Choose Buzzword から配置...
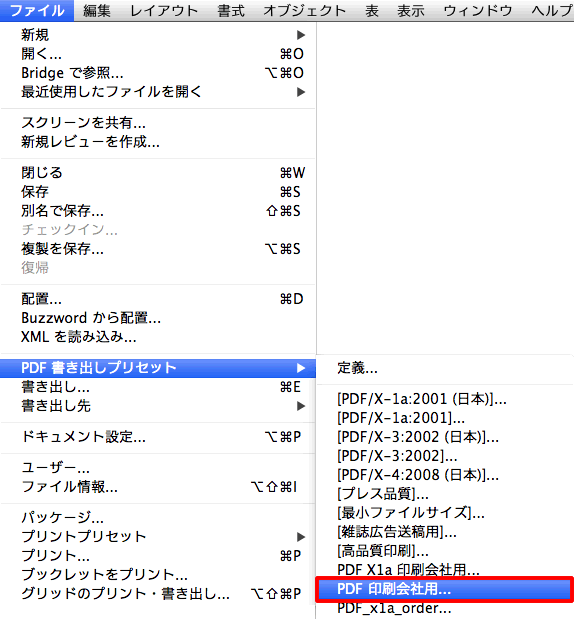Viewport: 574px width, 619px height. 158,318
